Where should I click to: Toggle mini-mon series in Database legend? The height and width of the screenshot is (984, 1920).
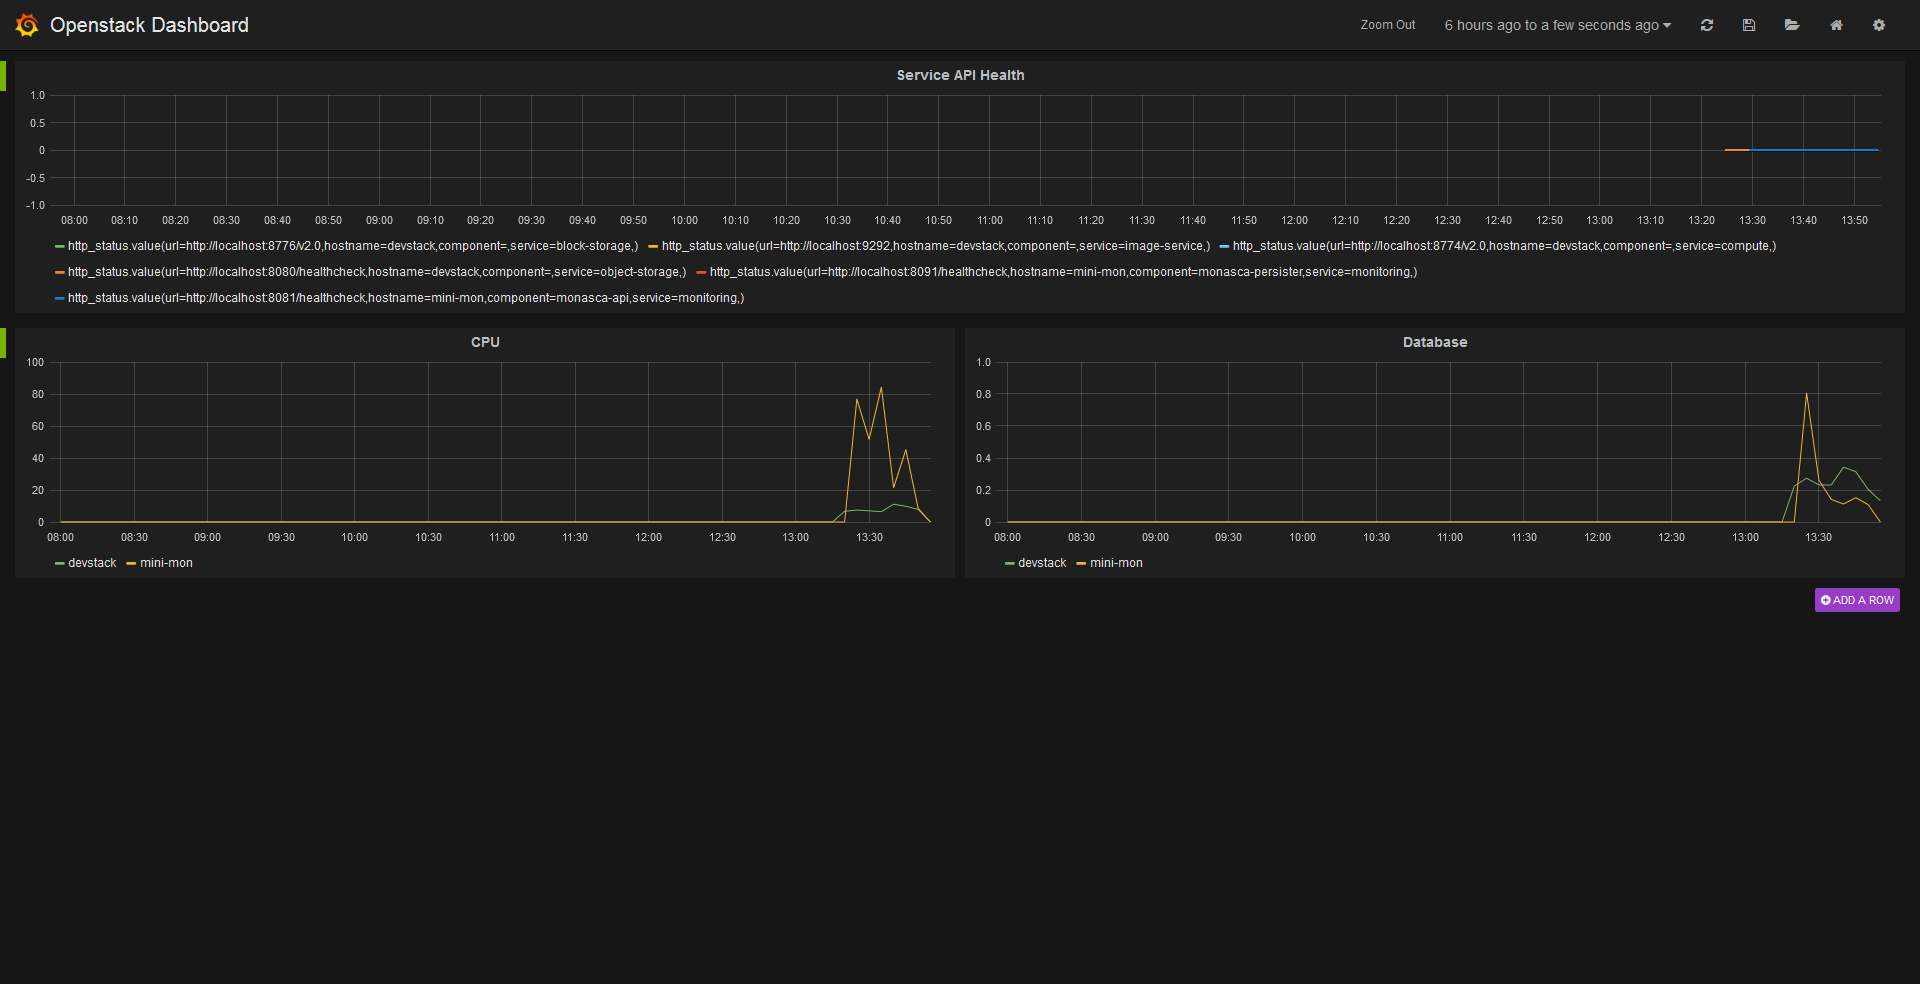pos(1116,563)
